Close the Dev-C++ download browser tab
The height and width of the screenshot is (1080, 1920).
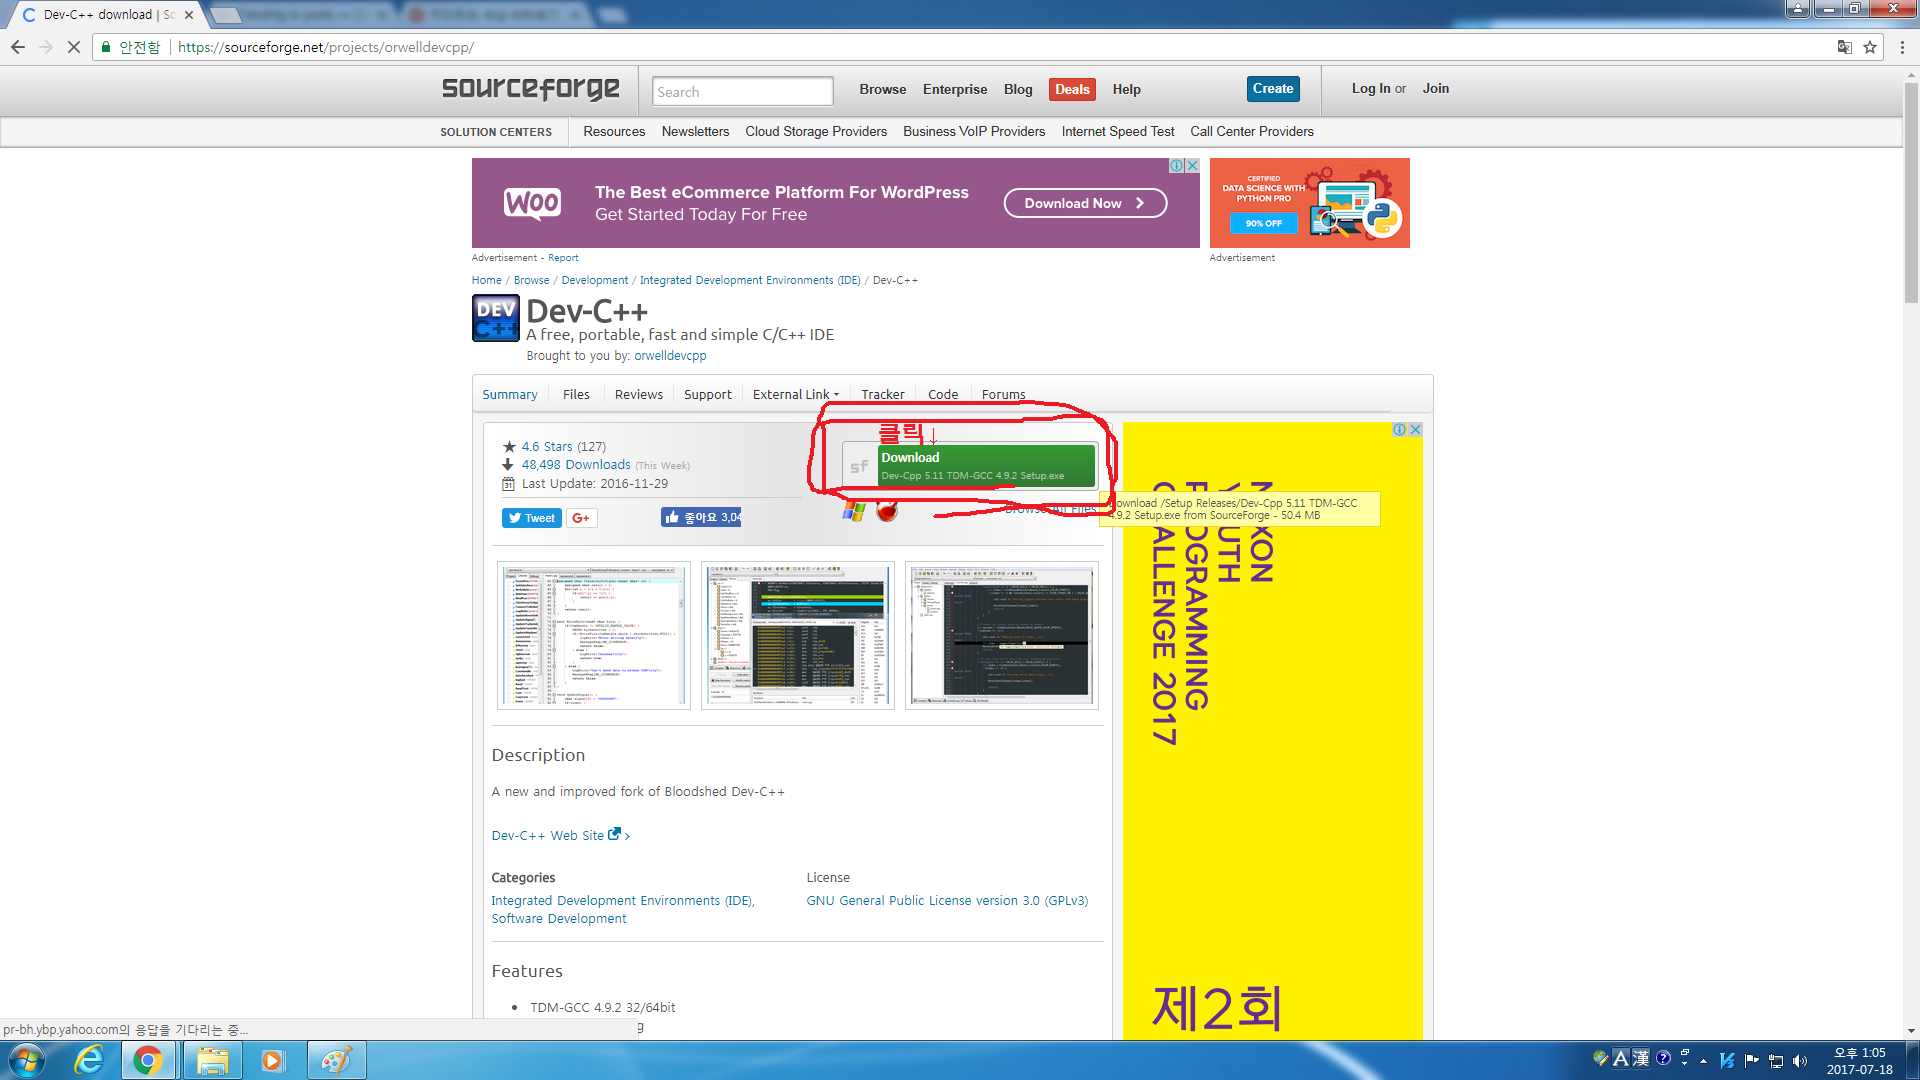(189, 15)
